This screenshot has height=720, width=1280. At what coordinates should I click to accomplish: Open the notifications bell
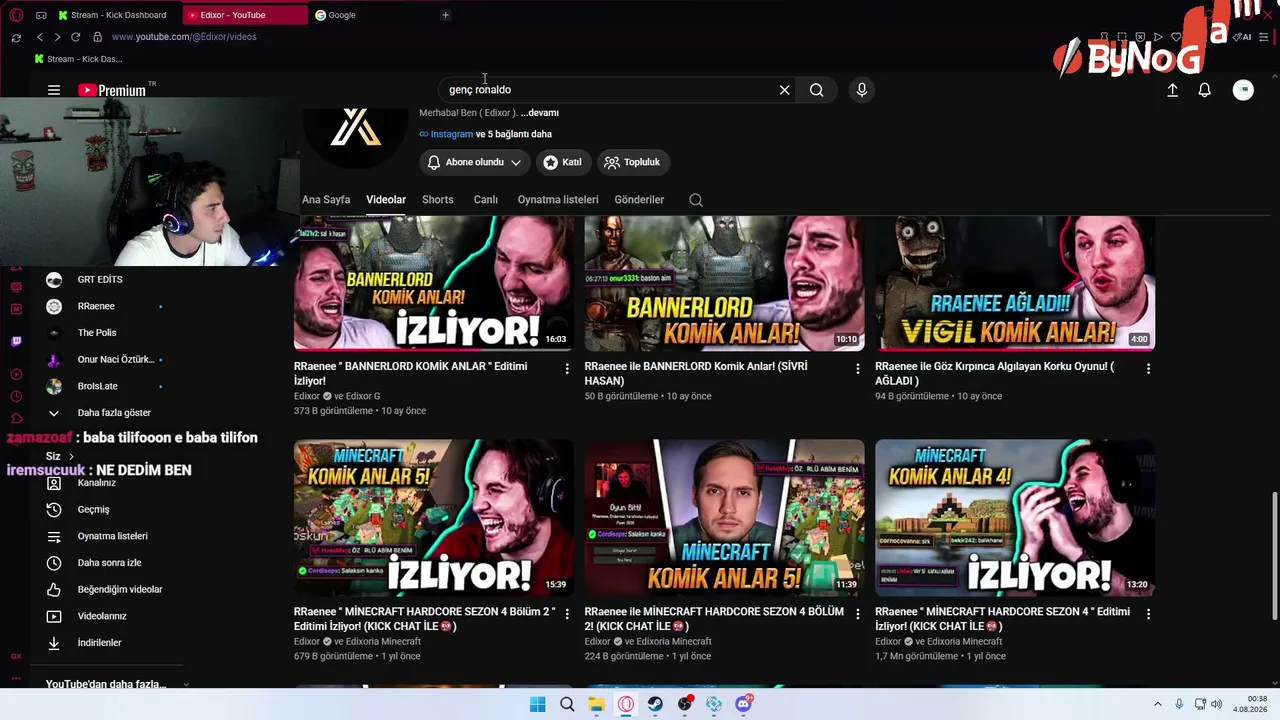click(x=1205, y=90)
